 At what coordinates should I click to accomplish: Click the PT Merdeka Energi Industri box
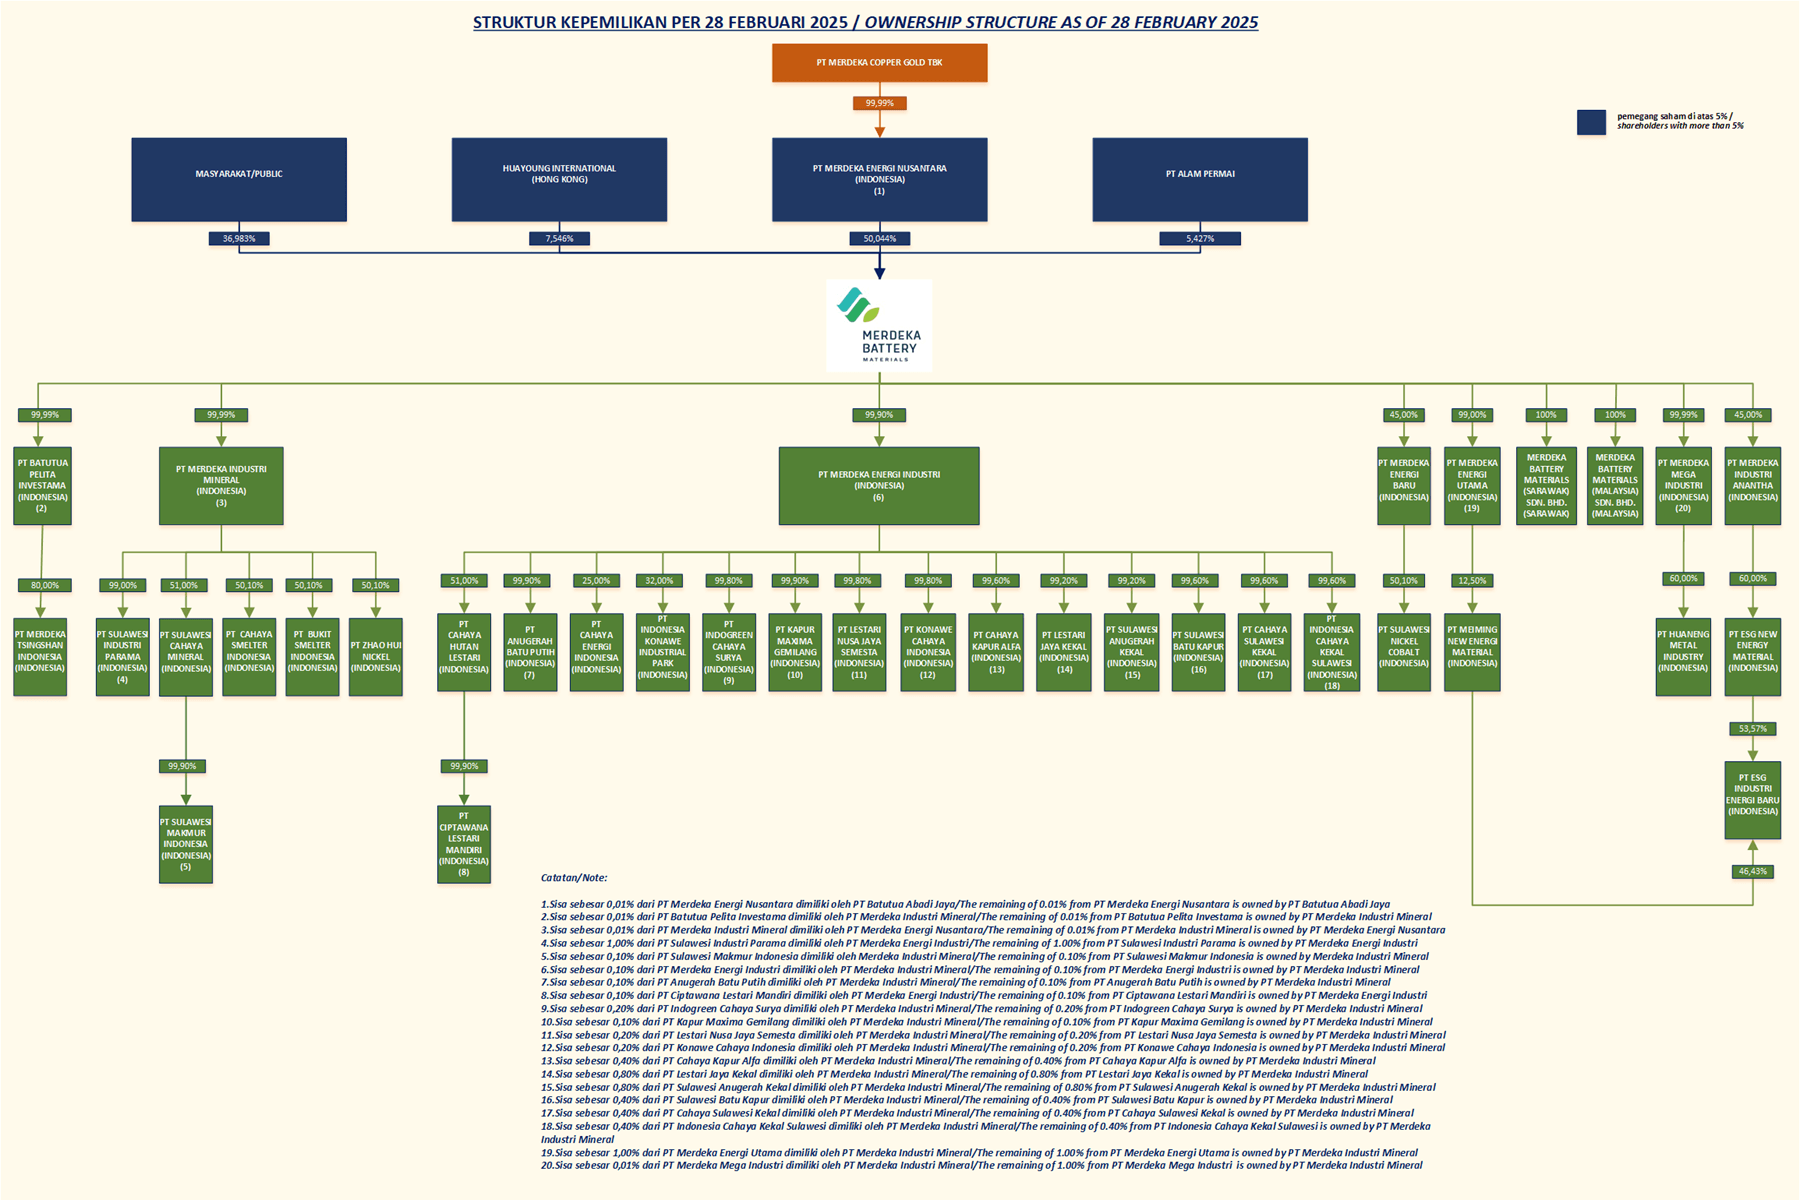coord(879,485)
